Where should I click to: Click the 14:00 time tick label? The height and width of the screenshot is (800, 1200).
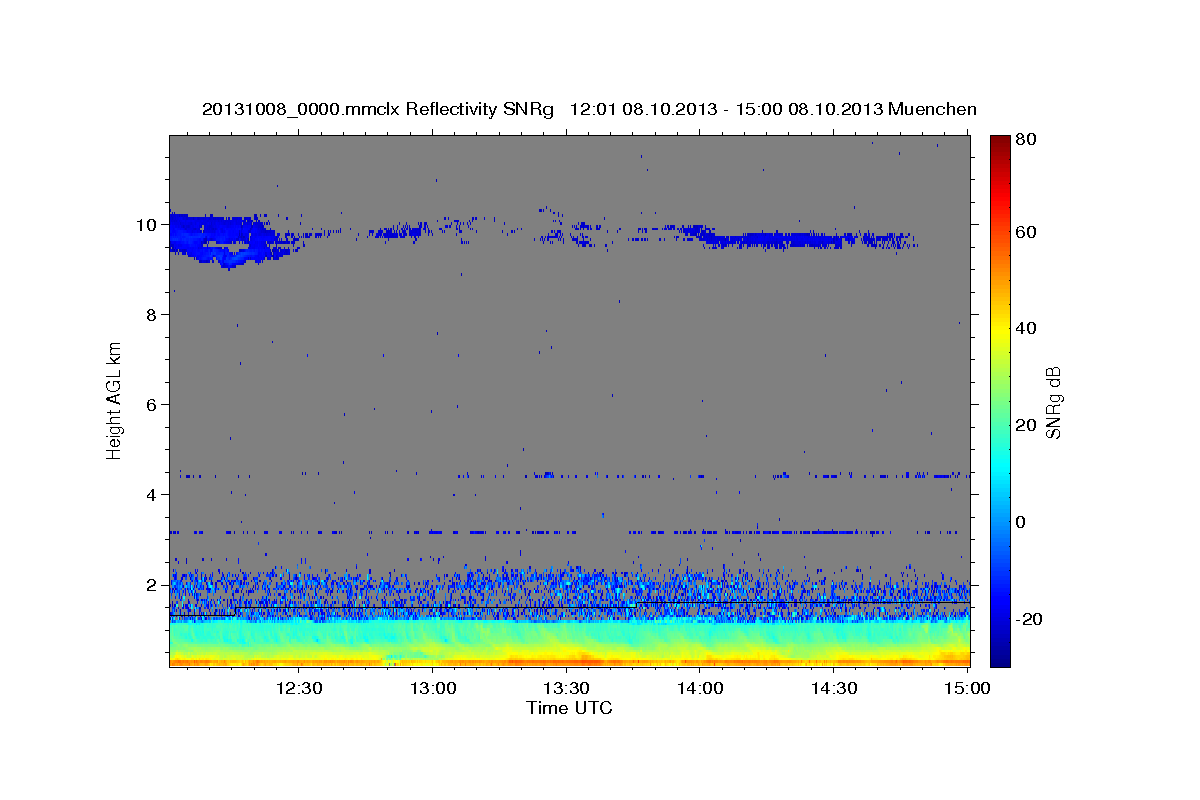tap(700, 688)
